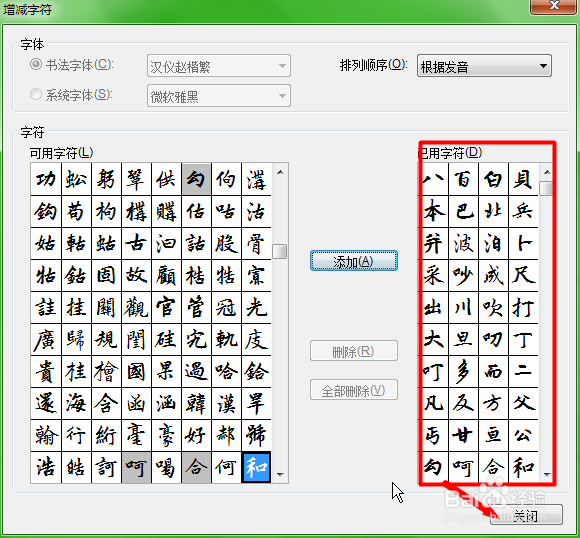Select character 公 in used characters list
580x538 pixels.
(523, 435)
